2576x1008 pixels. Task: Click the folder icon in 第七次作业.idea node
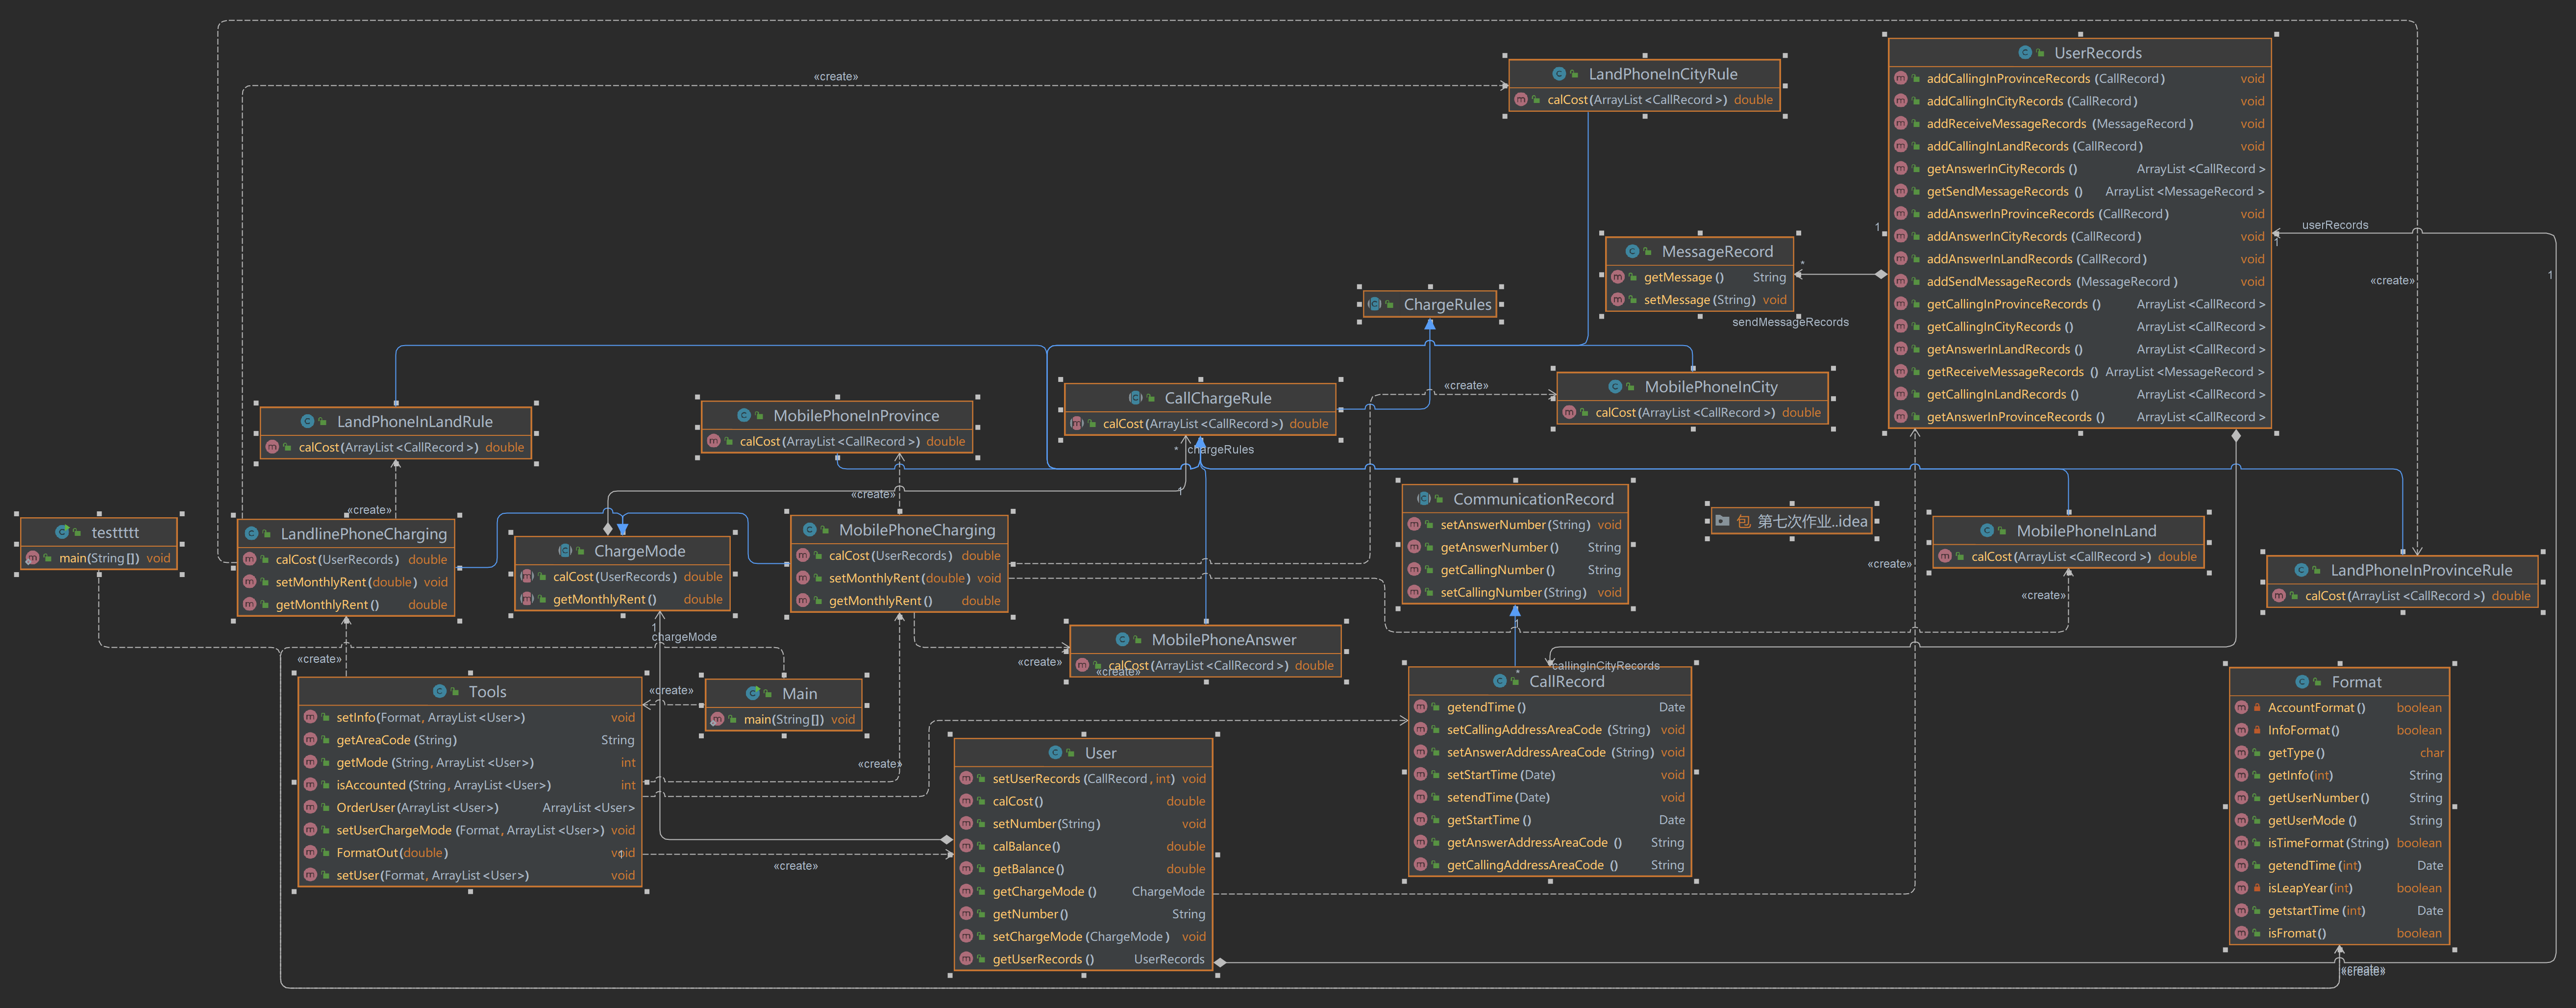(1722, 521)
